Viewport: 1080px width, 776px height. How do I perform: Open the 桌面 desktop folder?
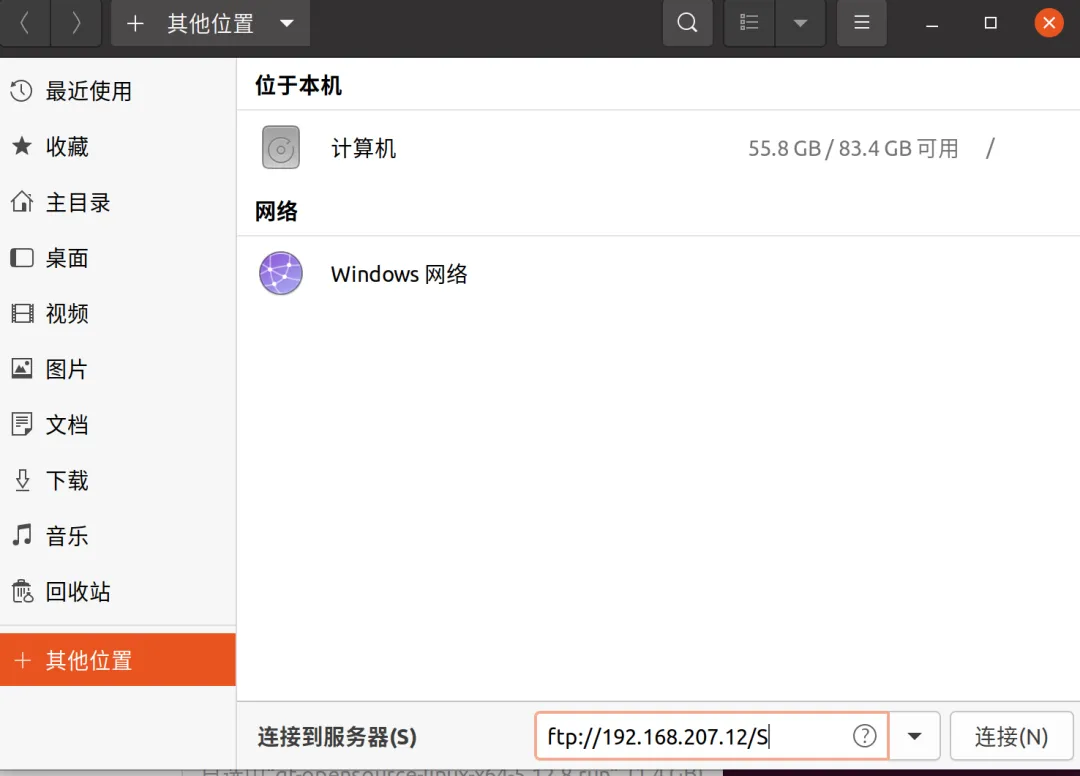tap(118, 258)
